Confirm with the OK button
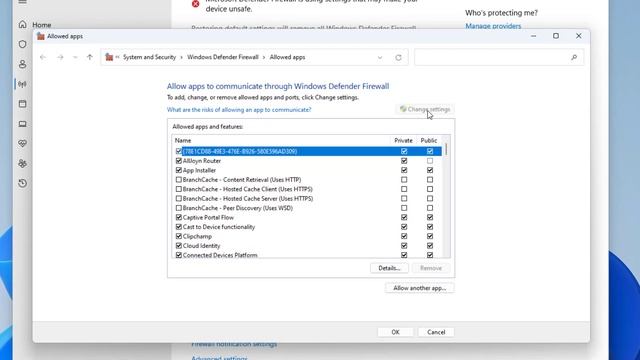 [x=395, y=332]
